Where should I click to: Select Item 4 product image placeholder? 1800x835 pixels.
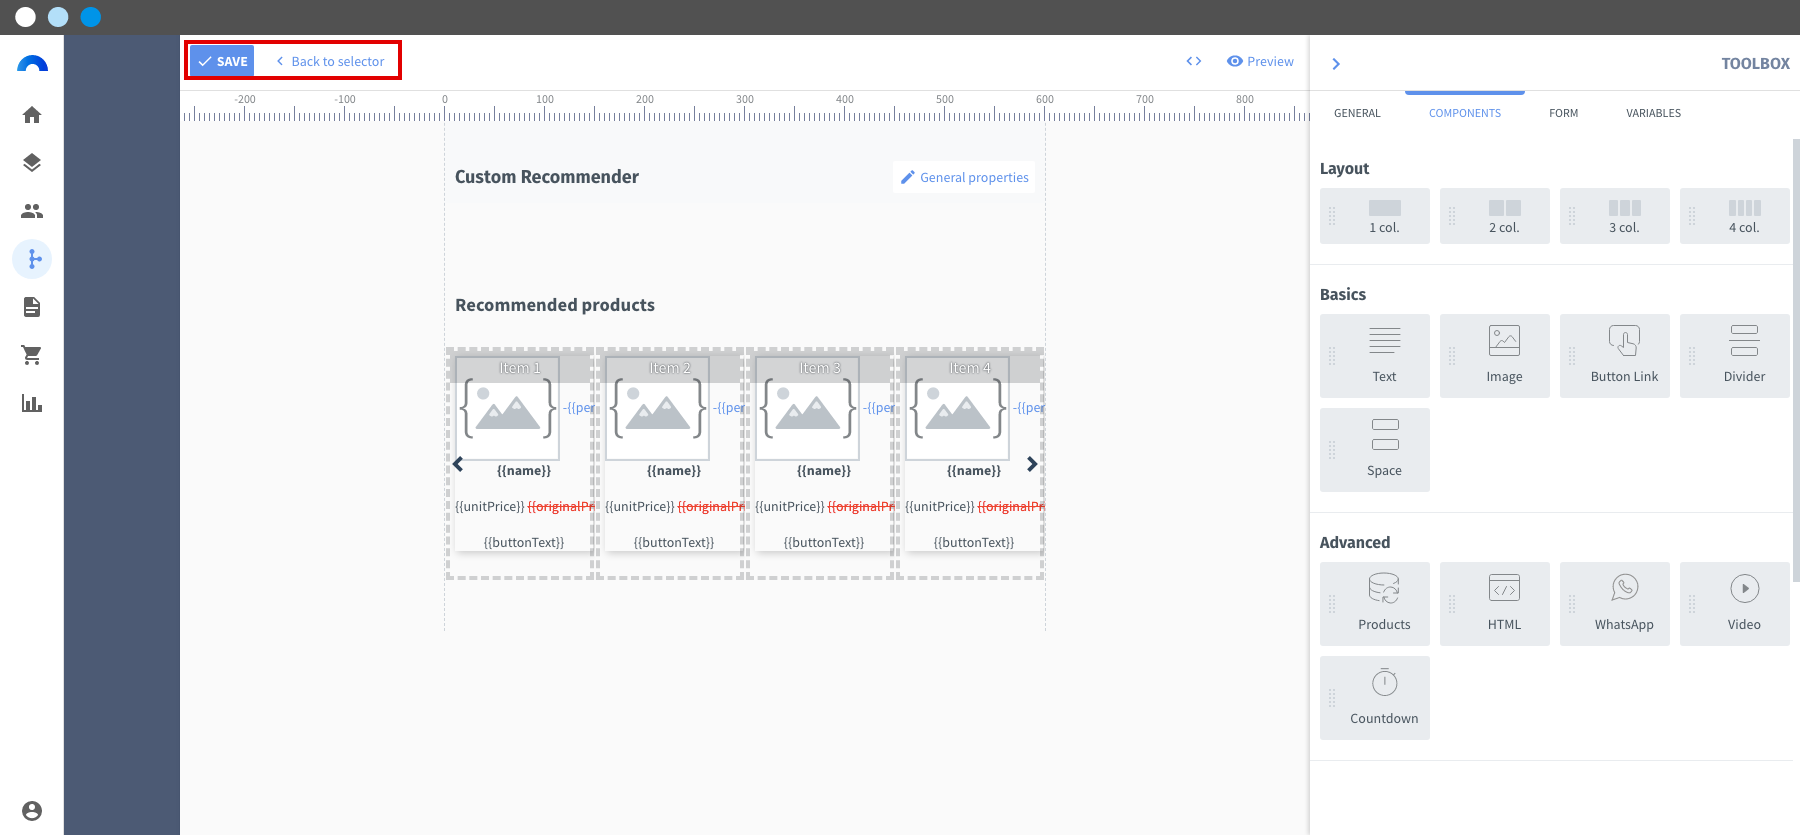(x=957, y=409)
